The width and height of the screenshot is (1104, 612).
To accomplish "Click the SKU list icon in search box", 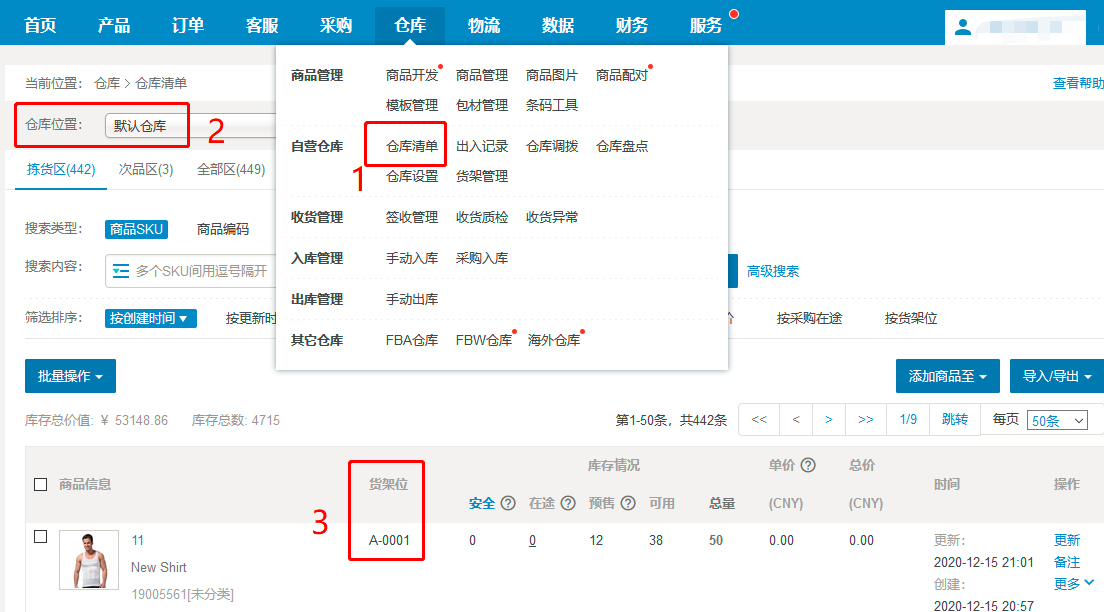I will [x=121, y=271].
